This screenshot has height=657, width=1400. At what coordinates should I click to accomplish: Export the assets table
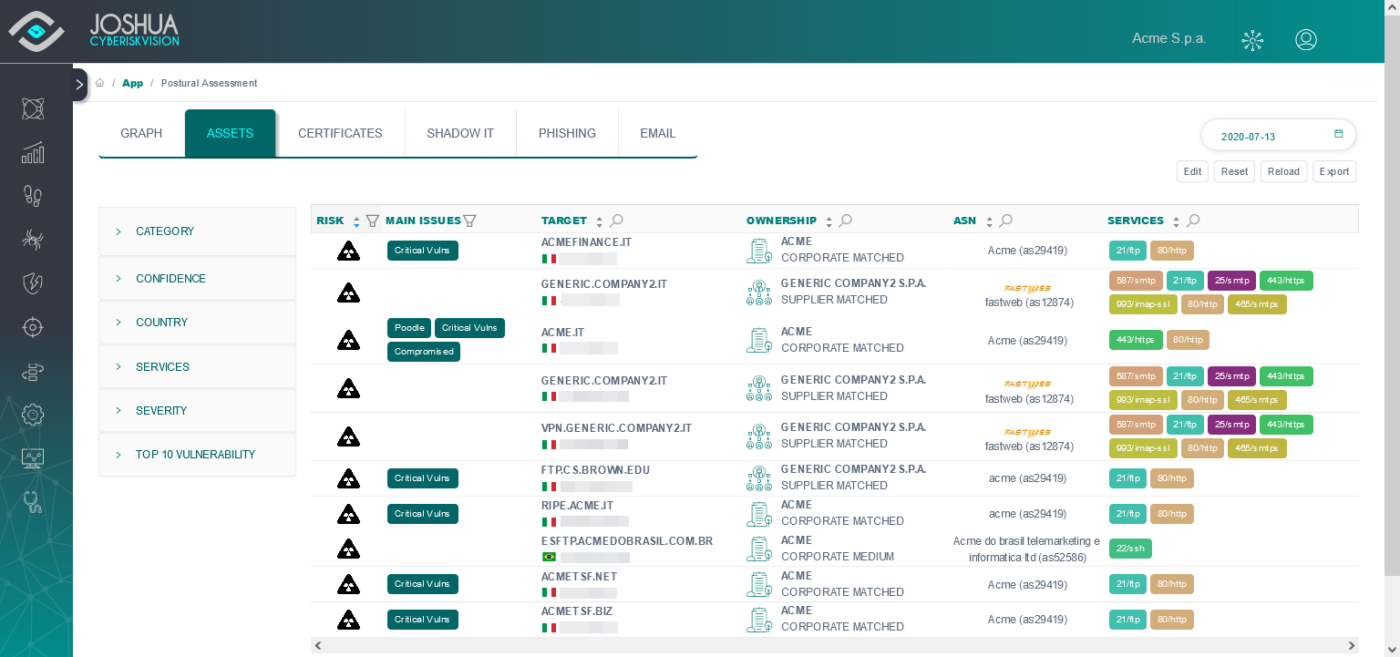click(x=1334, y=171)
